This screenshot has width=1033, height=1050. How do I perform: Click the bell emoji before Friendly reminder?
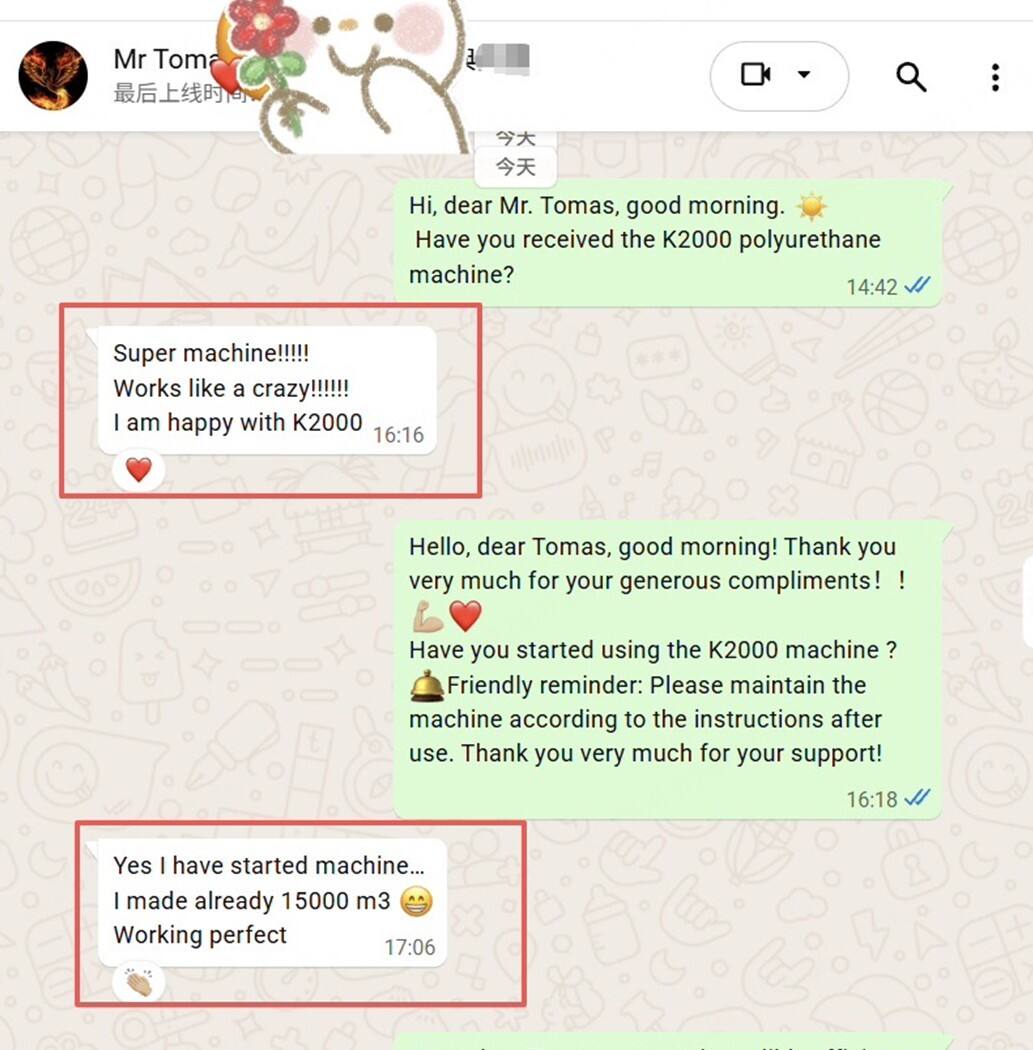tap(427, 685)
